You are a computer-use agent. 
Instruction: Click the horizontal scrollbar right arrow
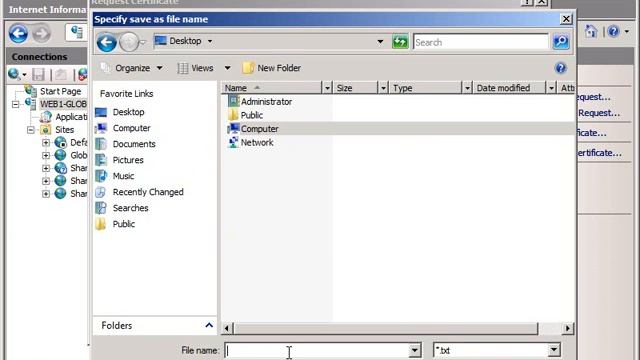point(567,328)
